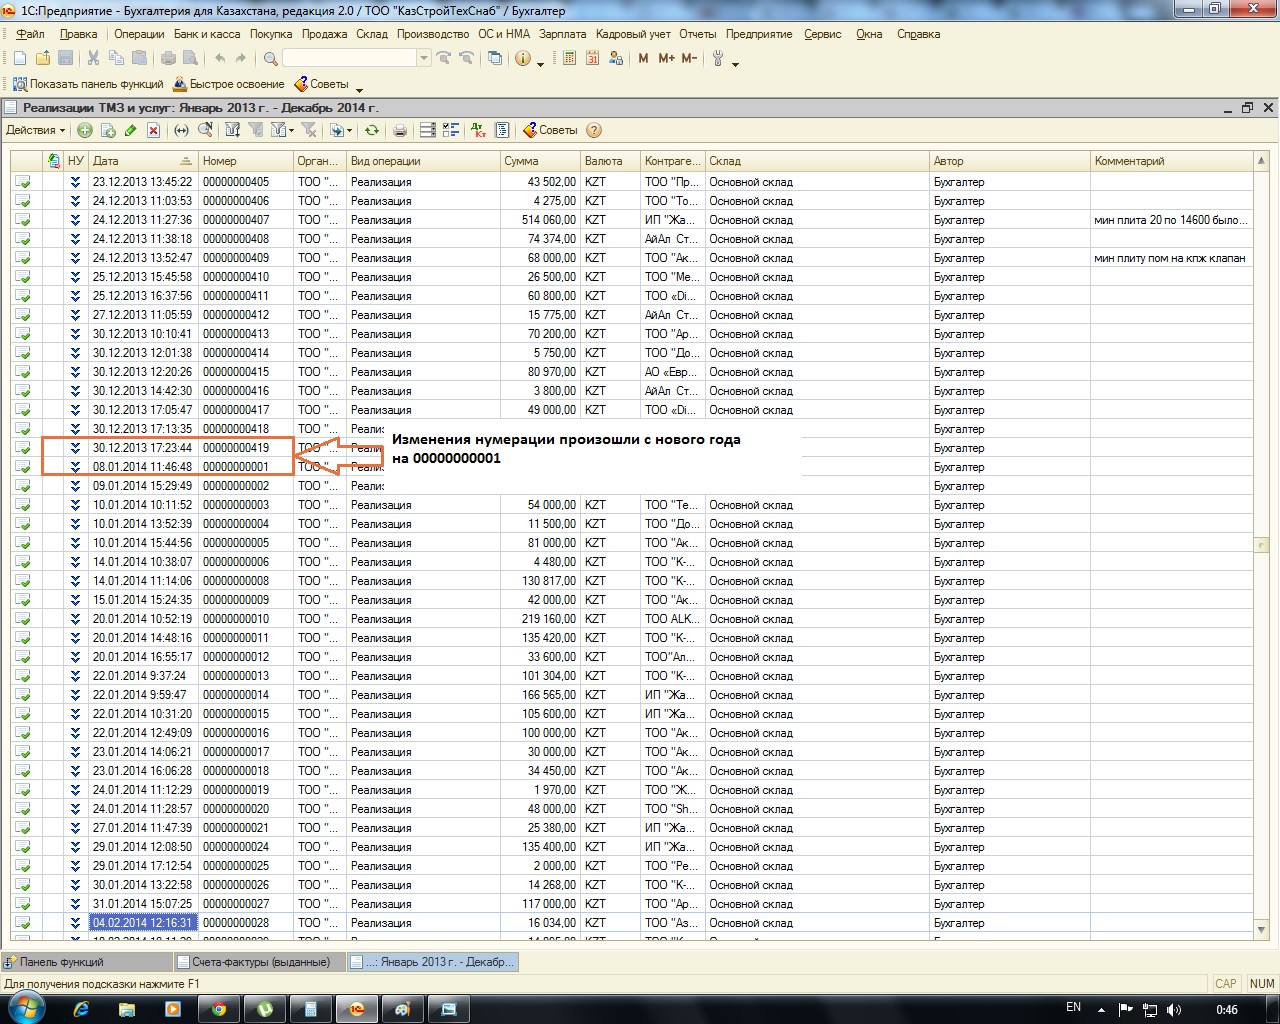Viewport: 1280px width, 1024px height.
Task: Click Показать панель функций button
Action: [88, 84]
